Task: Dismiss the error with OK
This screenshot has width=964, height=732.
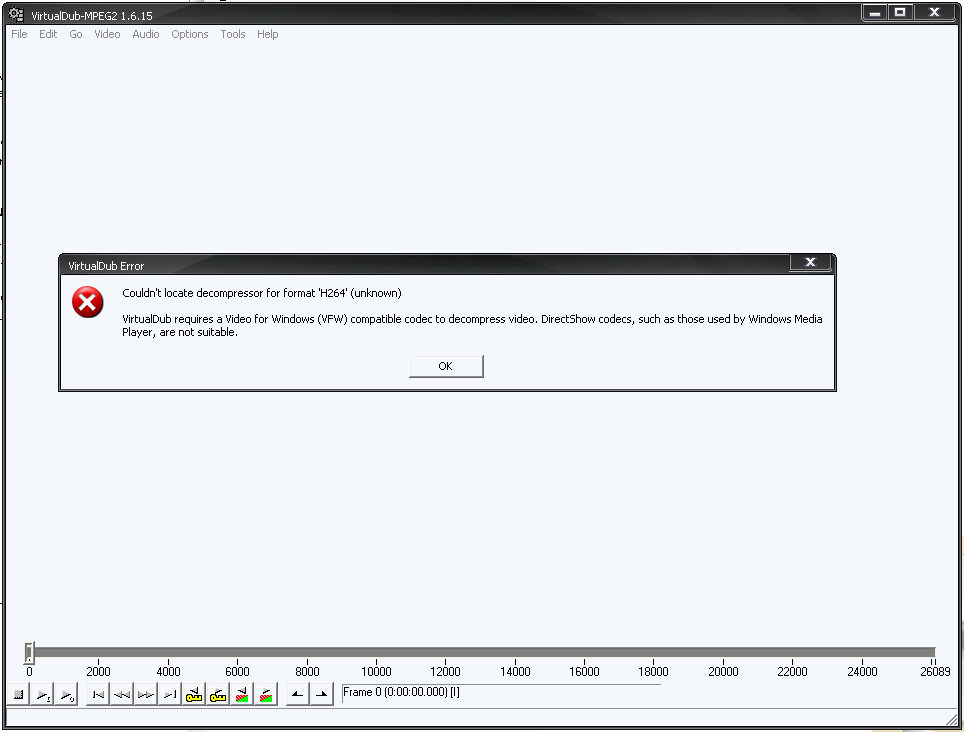Action: [446, 366]
